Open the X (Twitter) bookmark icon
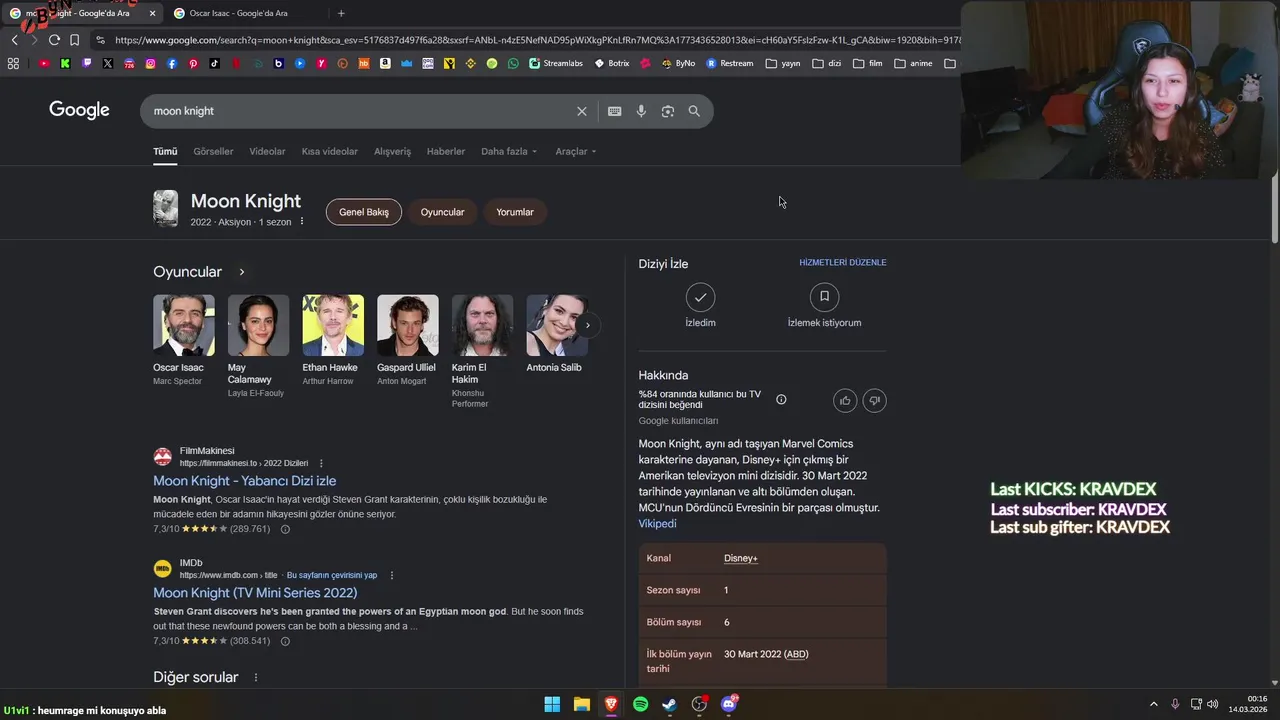This screenshot has width=1280, height=720. pyautogui.click(x=108, y=63)
